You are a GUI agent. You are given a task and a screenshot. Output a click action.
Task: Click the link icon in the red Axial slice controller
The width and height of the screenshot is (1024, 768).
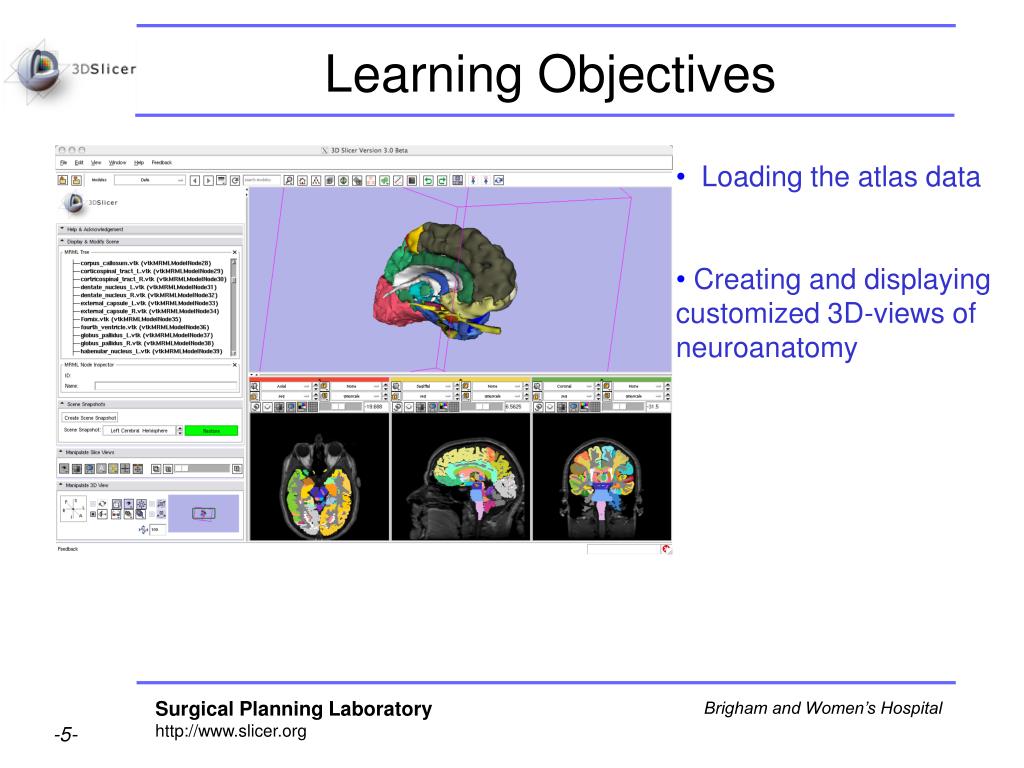pyautogui.click(x=255, y=407)
